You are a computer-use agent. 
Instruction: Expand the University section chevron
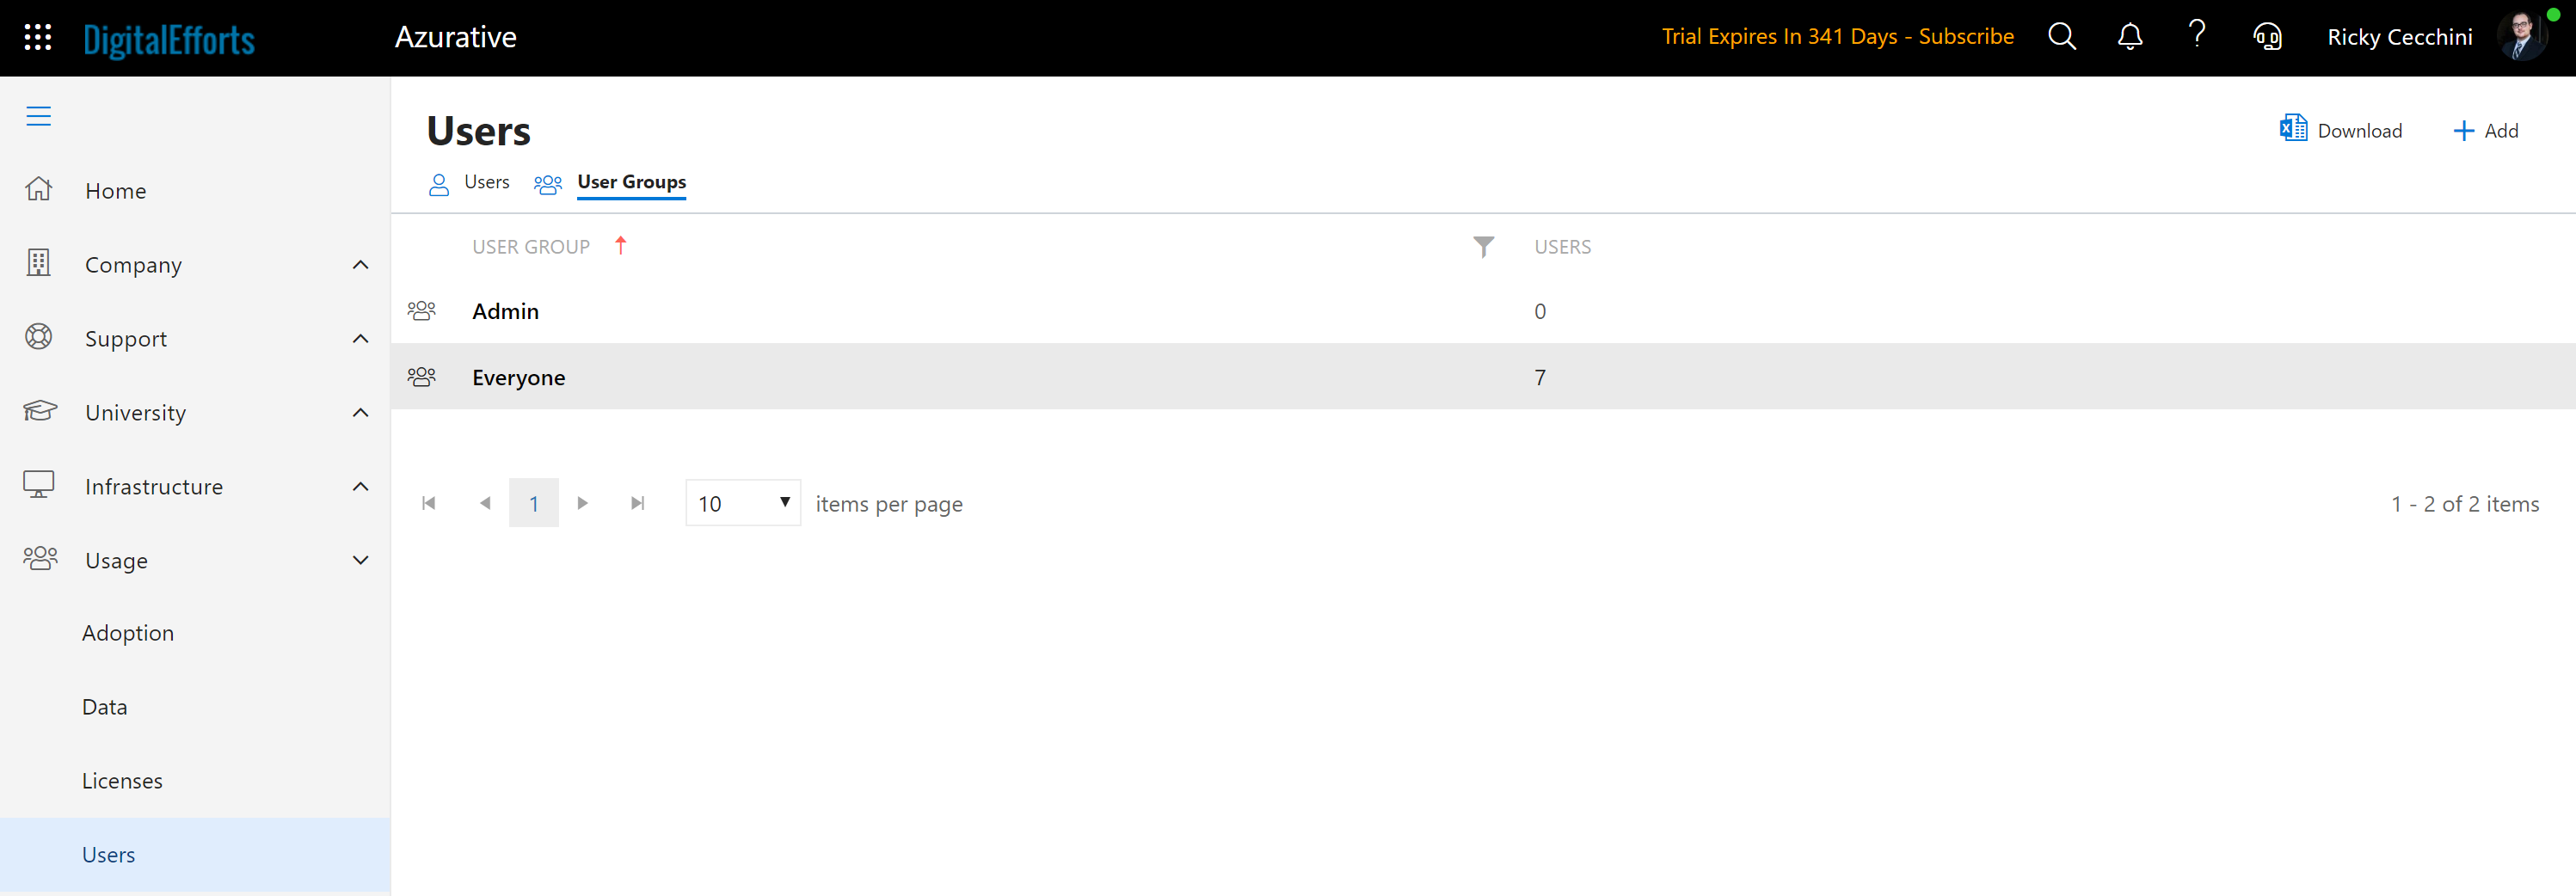tap(361, 413)
